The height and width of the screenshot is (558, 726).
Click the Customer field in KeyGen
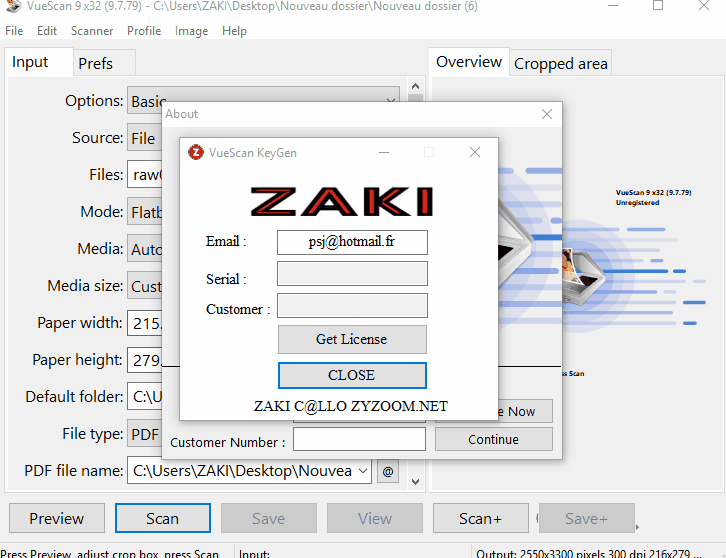(352, 305)
